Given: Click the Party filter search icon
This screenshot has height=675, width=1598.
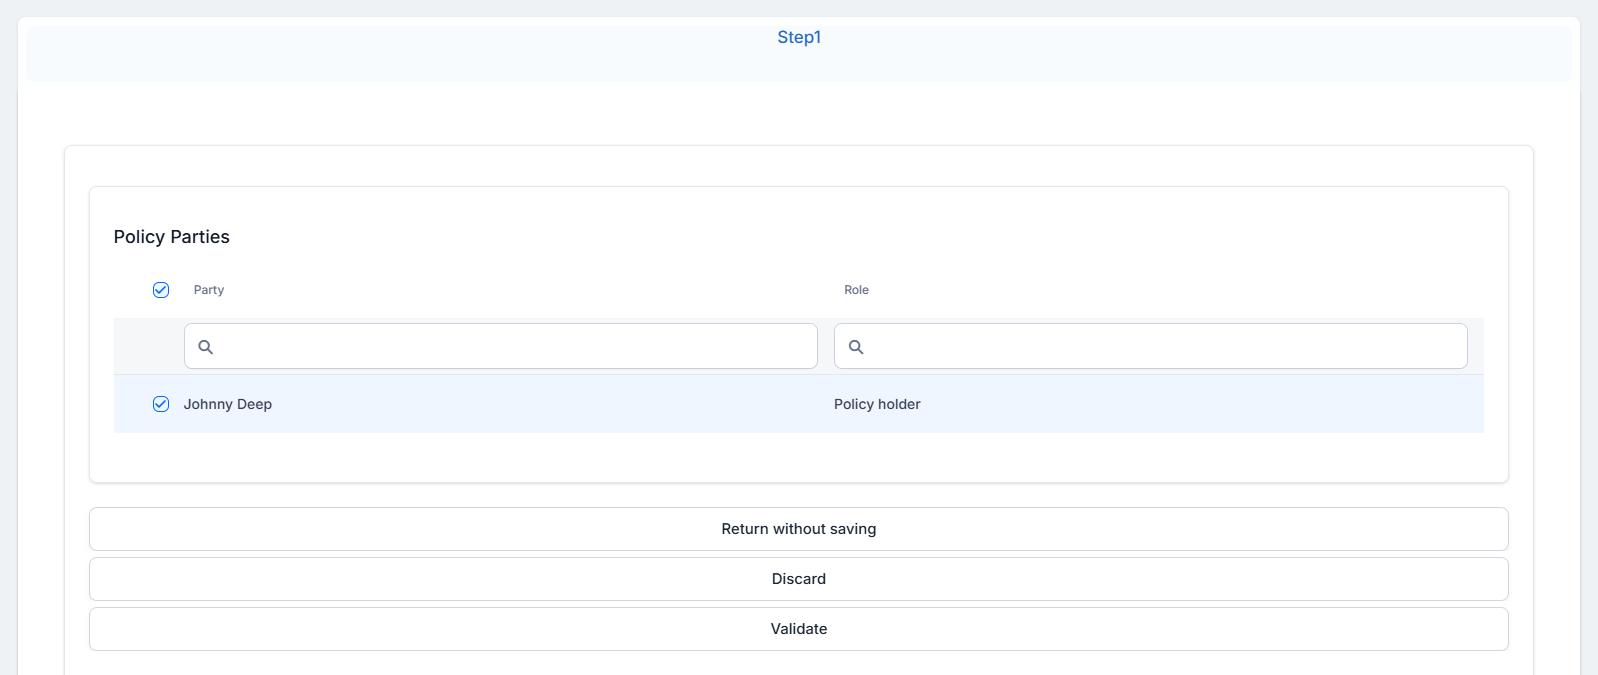Looking at the screenshot, I should coord(205,347).
